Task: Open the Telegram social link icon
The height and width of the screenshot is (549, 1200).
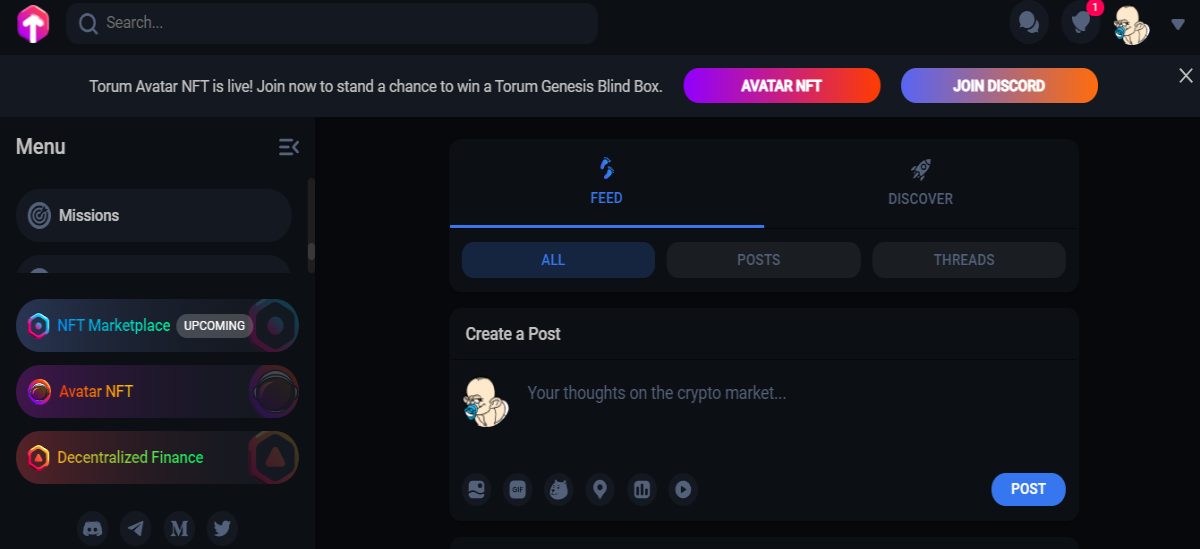Action: [x=136, y=528]
